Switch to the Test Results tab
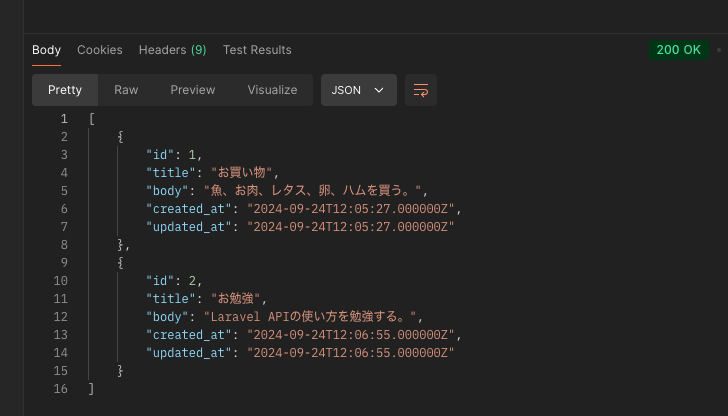Viewport: 728px width, 416px height. 257,50
